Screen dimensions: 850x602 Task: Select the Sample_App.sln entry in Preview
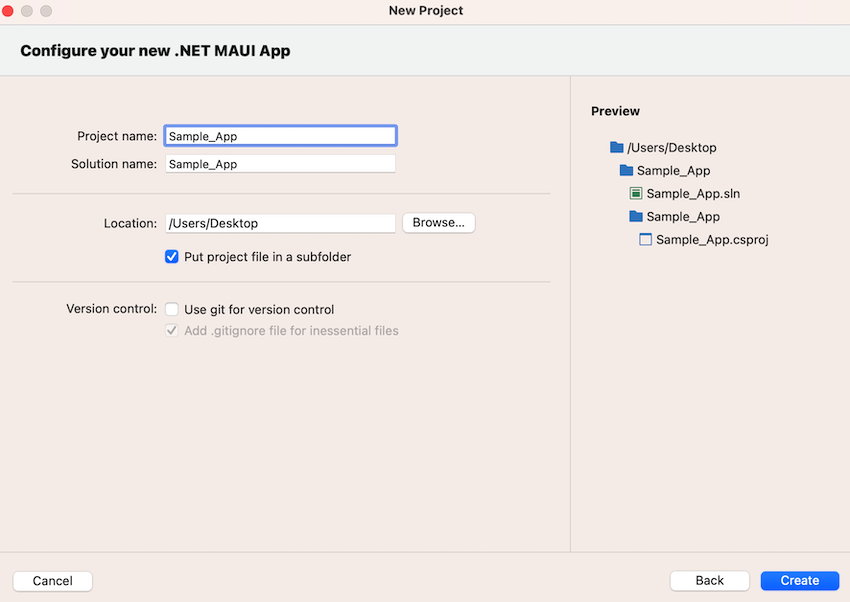693,193
